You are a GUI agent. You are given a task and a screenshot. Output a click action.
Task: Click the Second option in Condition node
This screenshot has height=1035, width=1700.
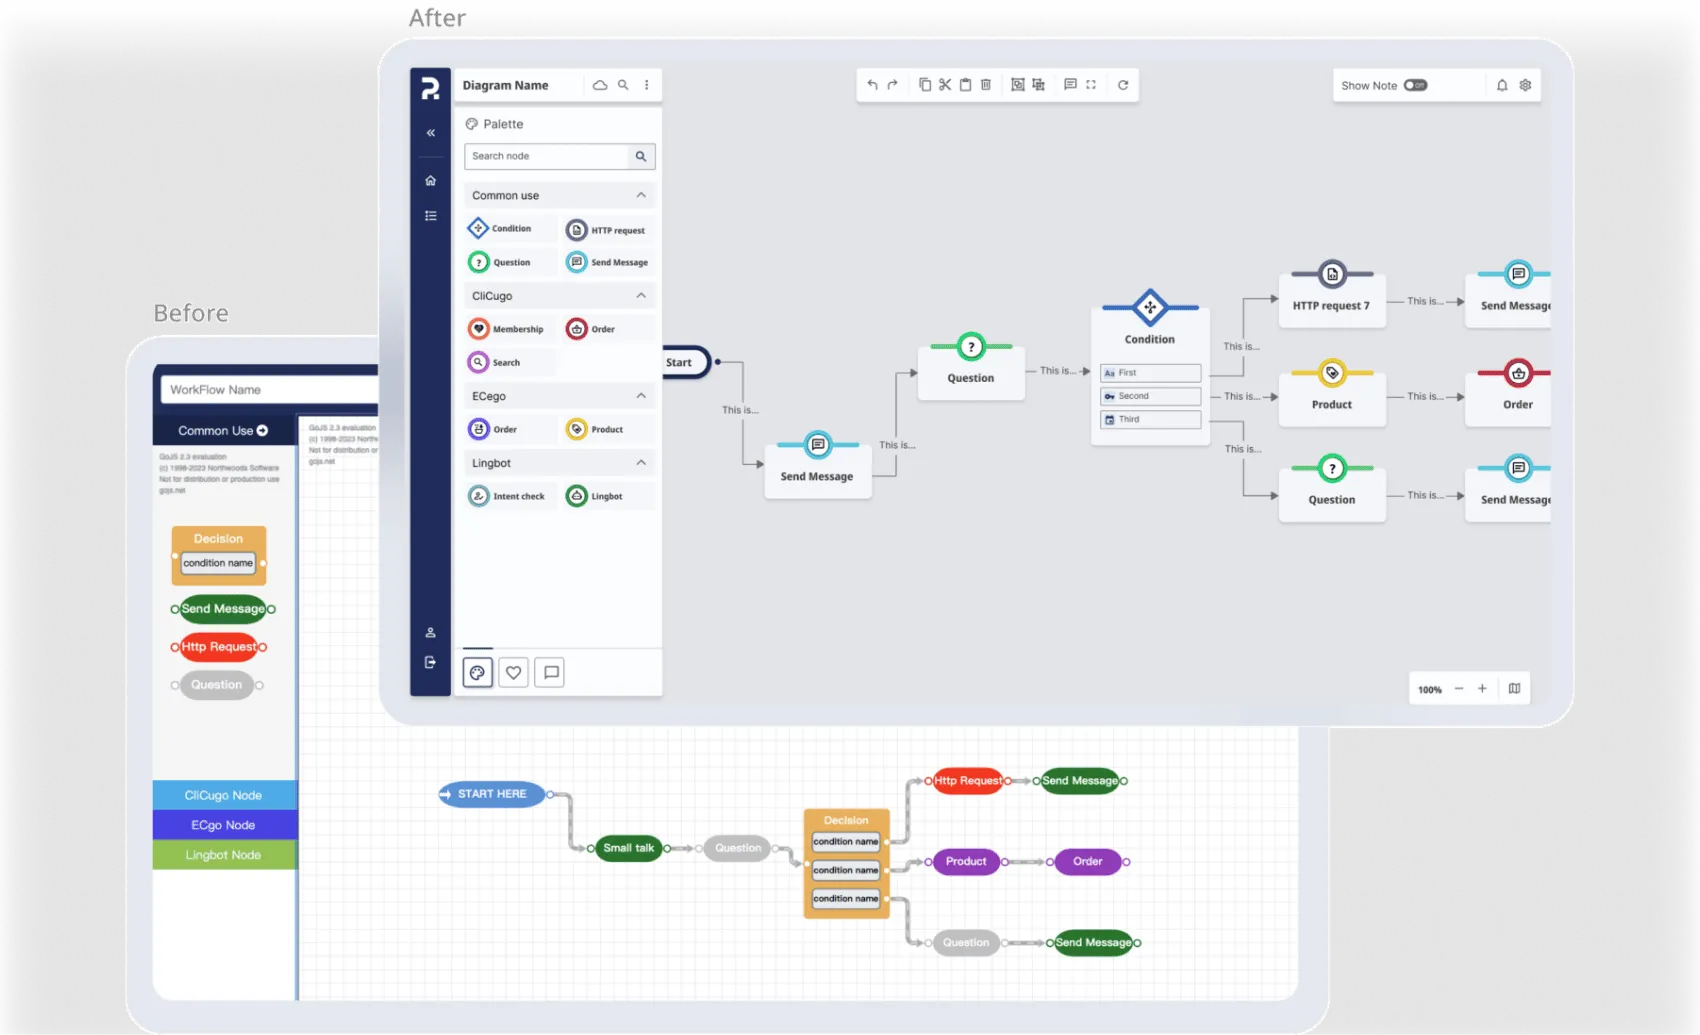[1150, 396]
